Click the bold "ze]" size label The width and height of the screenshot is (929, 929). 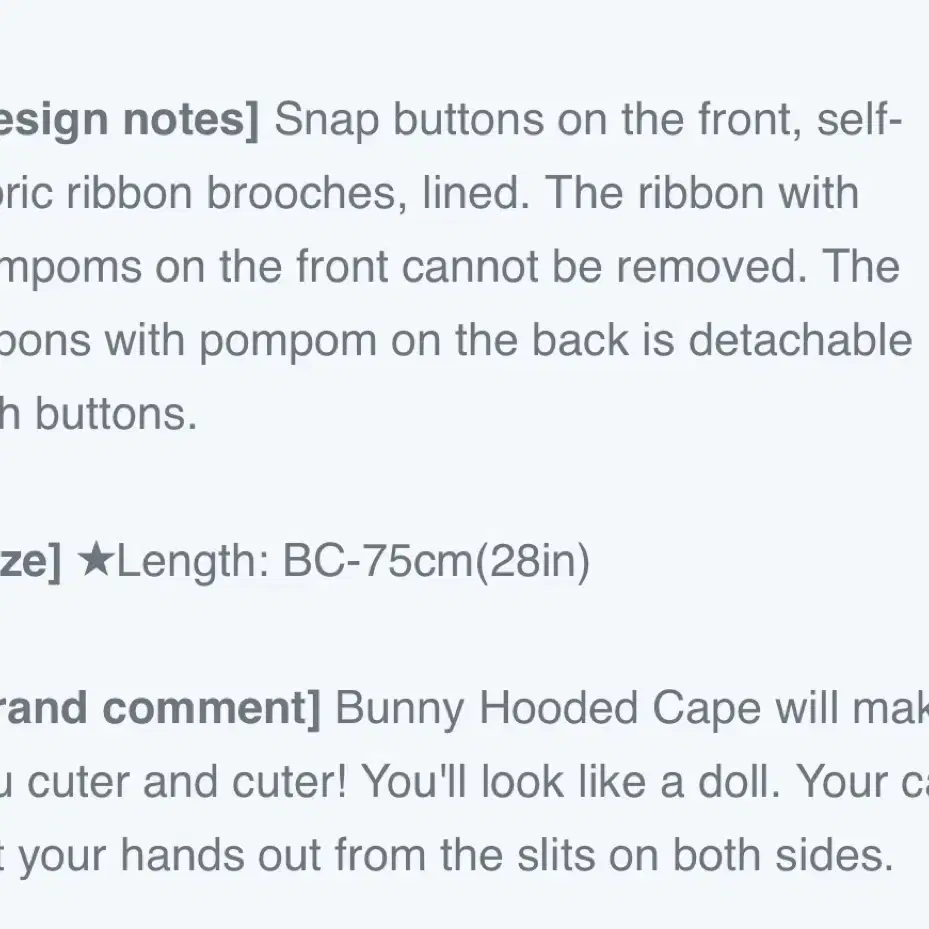[x=30, y=561]
